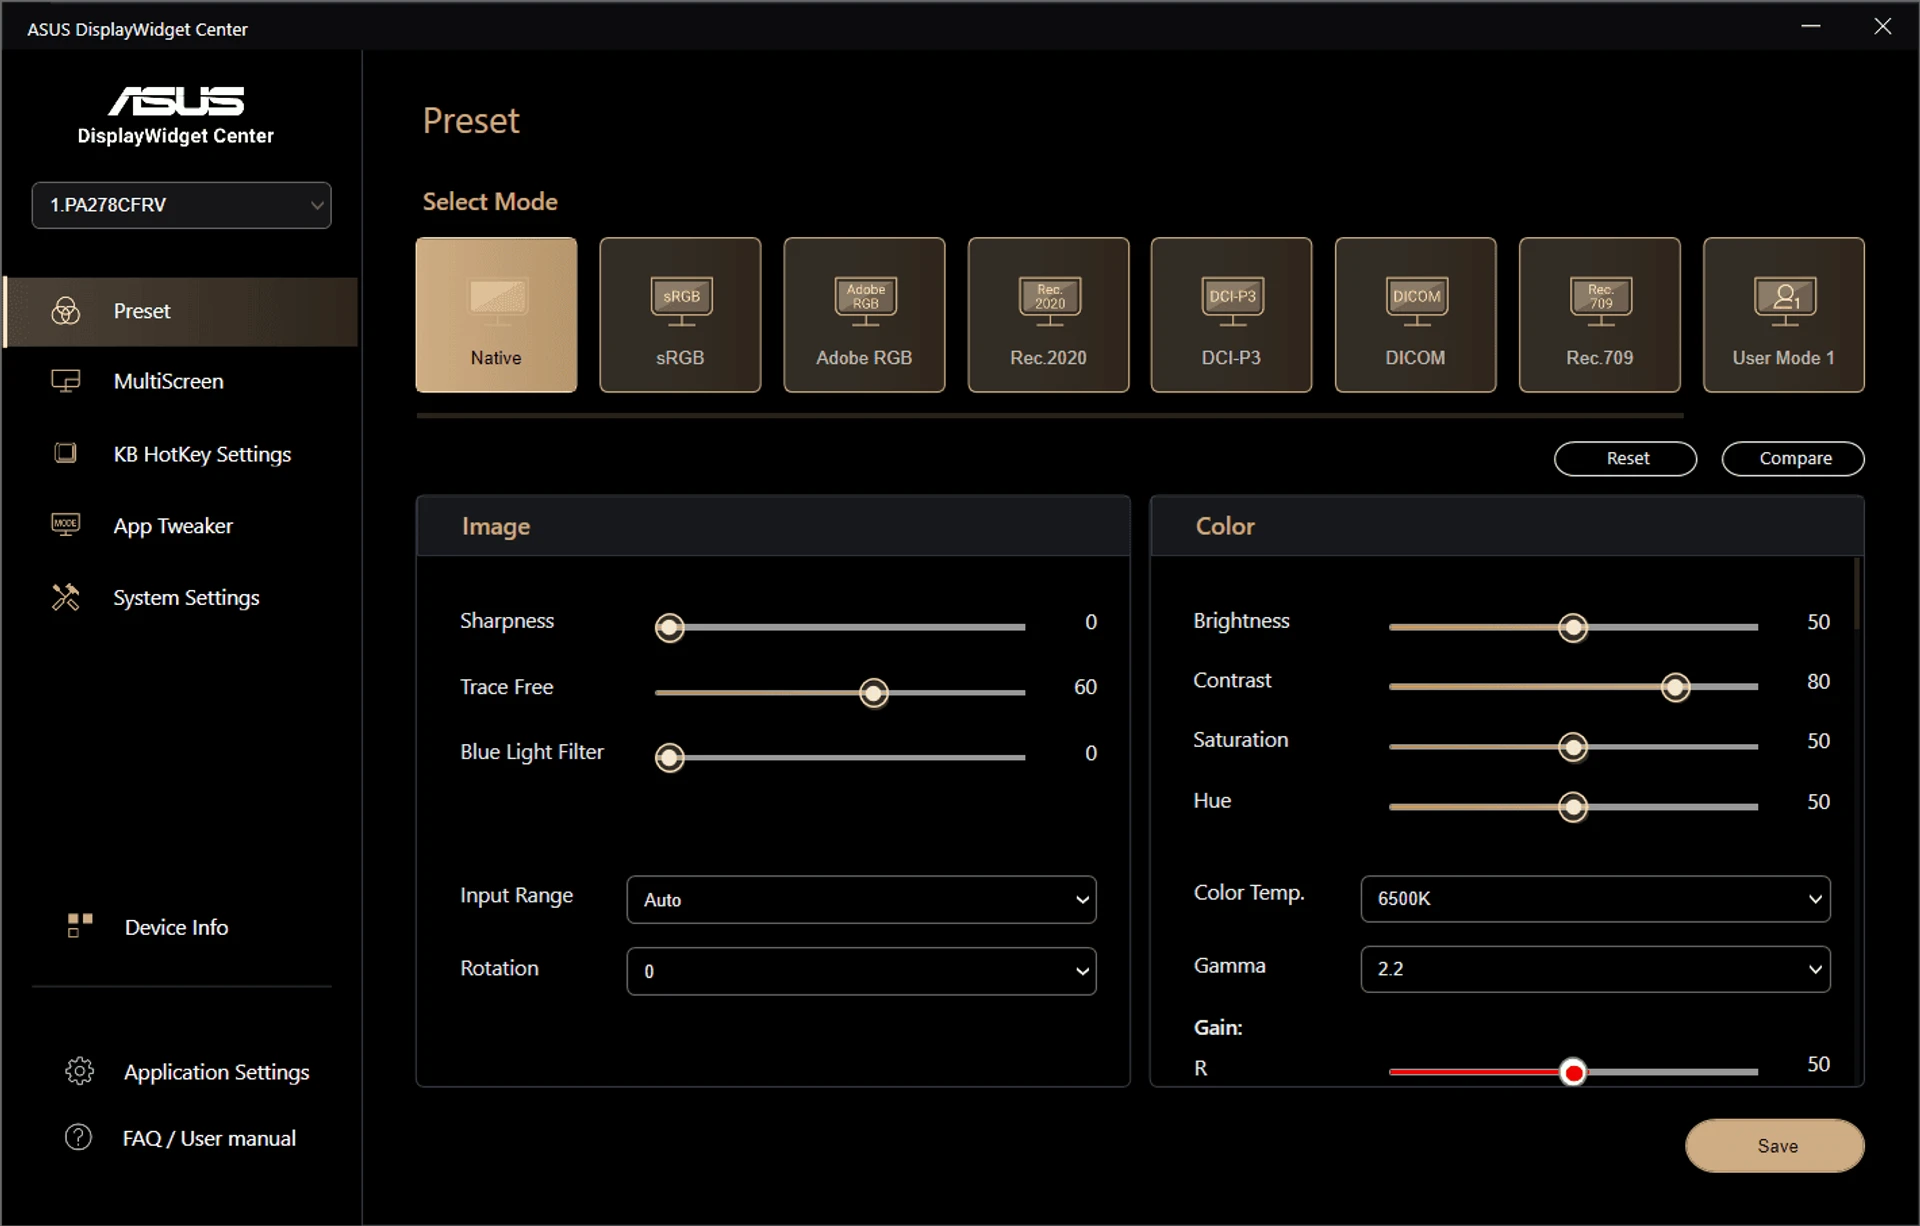This screenshot has height=1226, width=1920.
Task: Click the Compare button
Action: point(1793,458)
